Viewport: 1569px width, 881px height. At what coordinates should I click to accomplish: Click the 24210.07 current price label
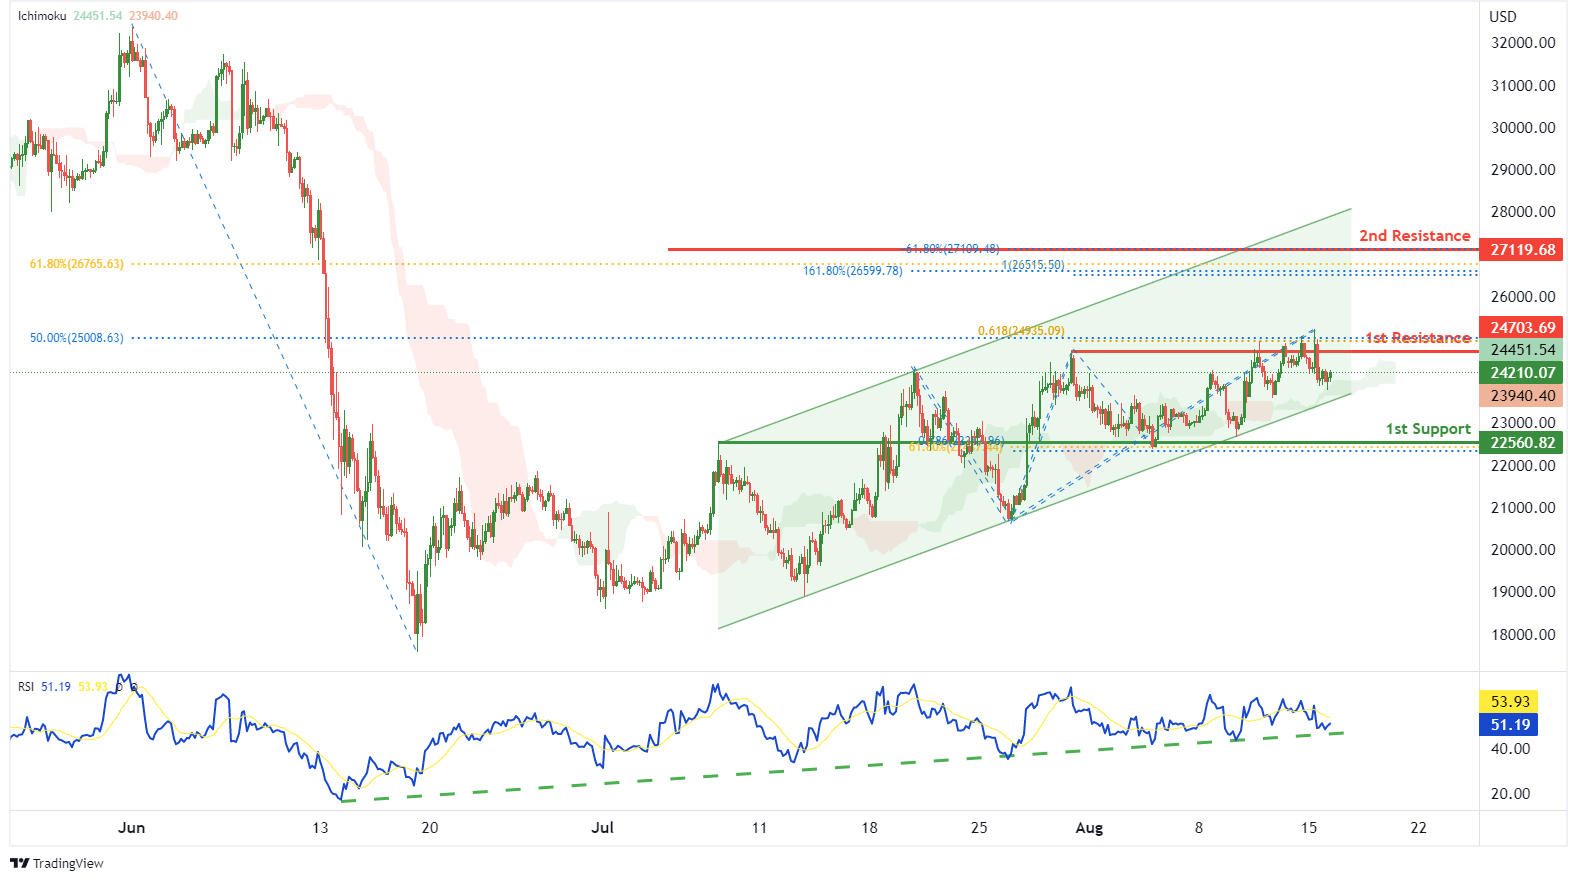(x=1522, y=373)
